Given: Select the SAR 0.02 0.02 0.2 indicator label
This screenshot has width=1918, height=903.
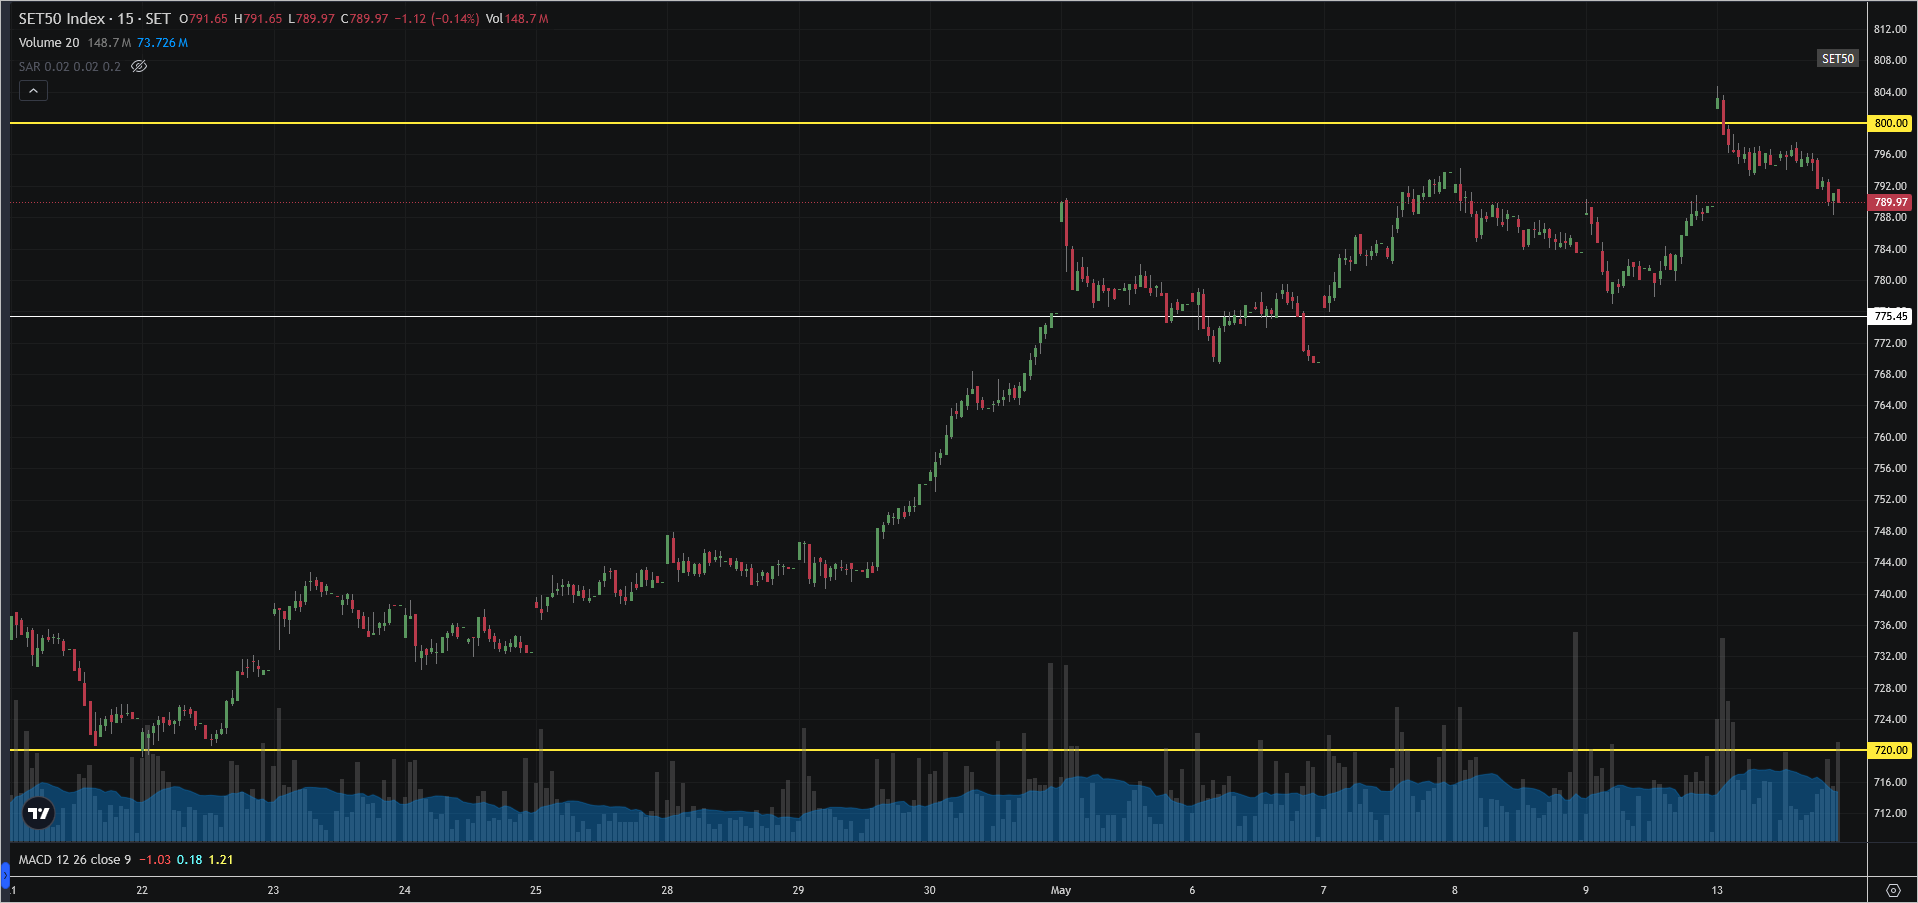Looking at the screenshot, I should pyautogui.click(x=70, y=67).
